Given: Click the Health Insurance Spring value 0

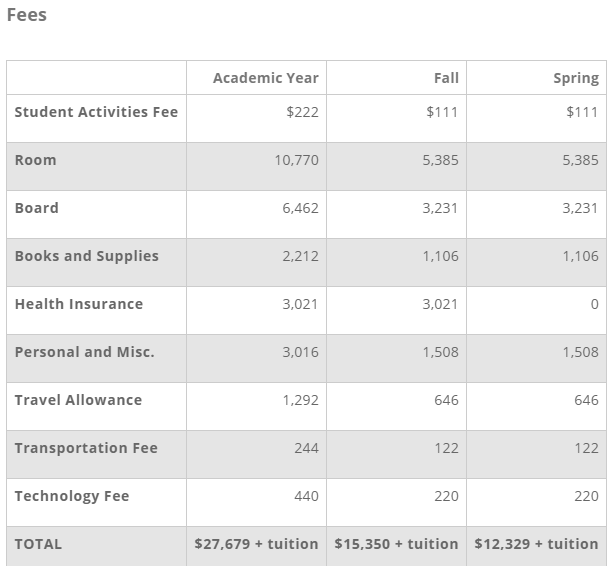Looking at the screenshot, I should [x=595, y=304].
